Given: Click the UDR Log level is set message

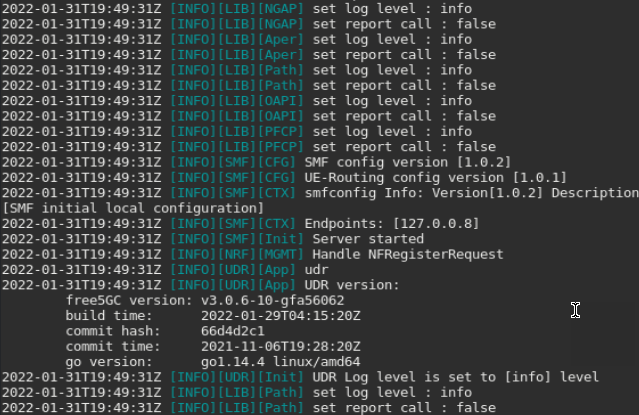Looking at the screenshot, I should (456, 377).
